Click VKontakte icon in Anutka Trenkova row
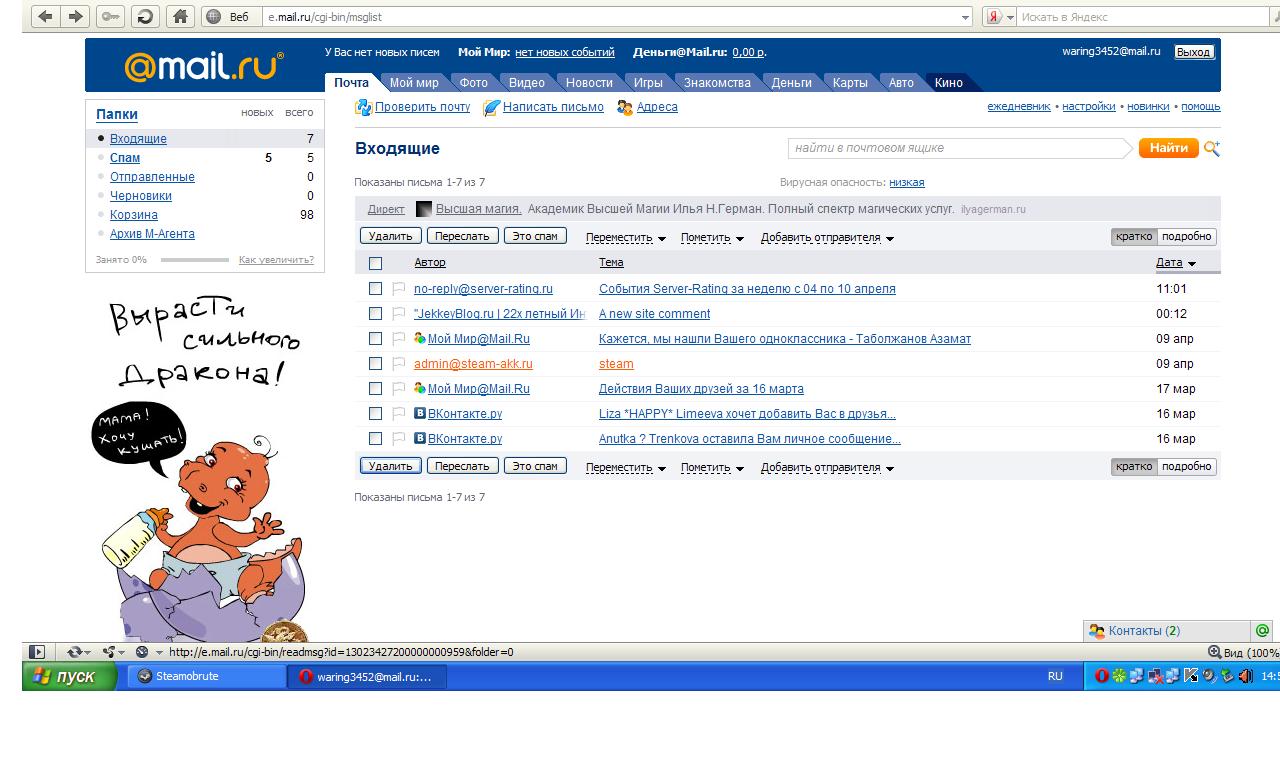This screenshot has width=1280, height=768. [420, 439]
